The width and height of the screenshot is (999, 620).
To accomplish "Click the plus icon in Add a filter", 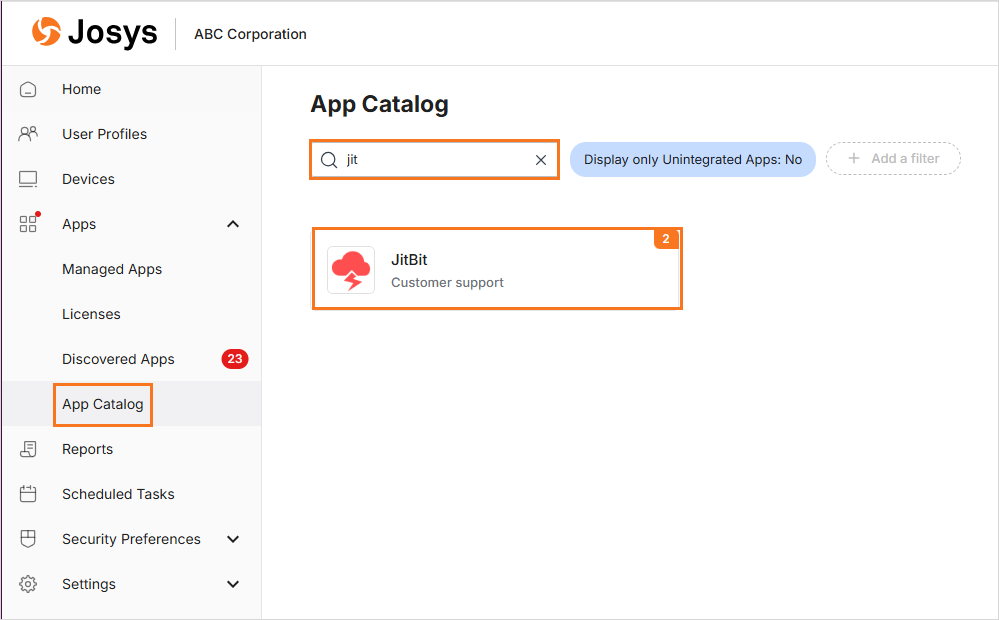I will [x=854, y=158].
